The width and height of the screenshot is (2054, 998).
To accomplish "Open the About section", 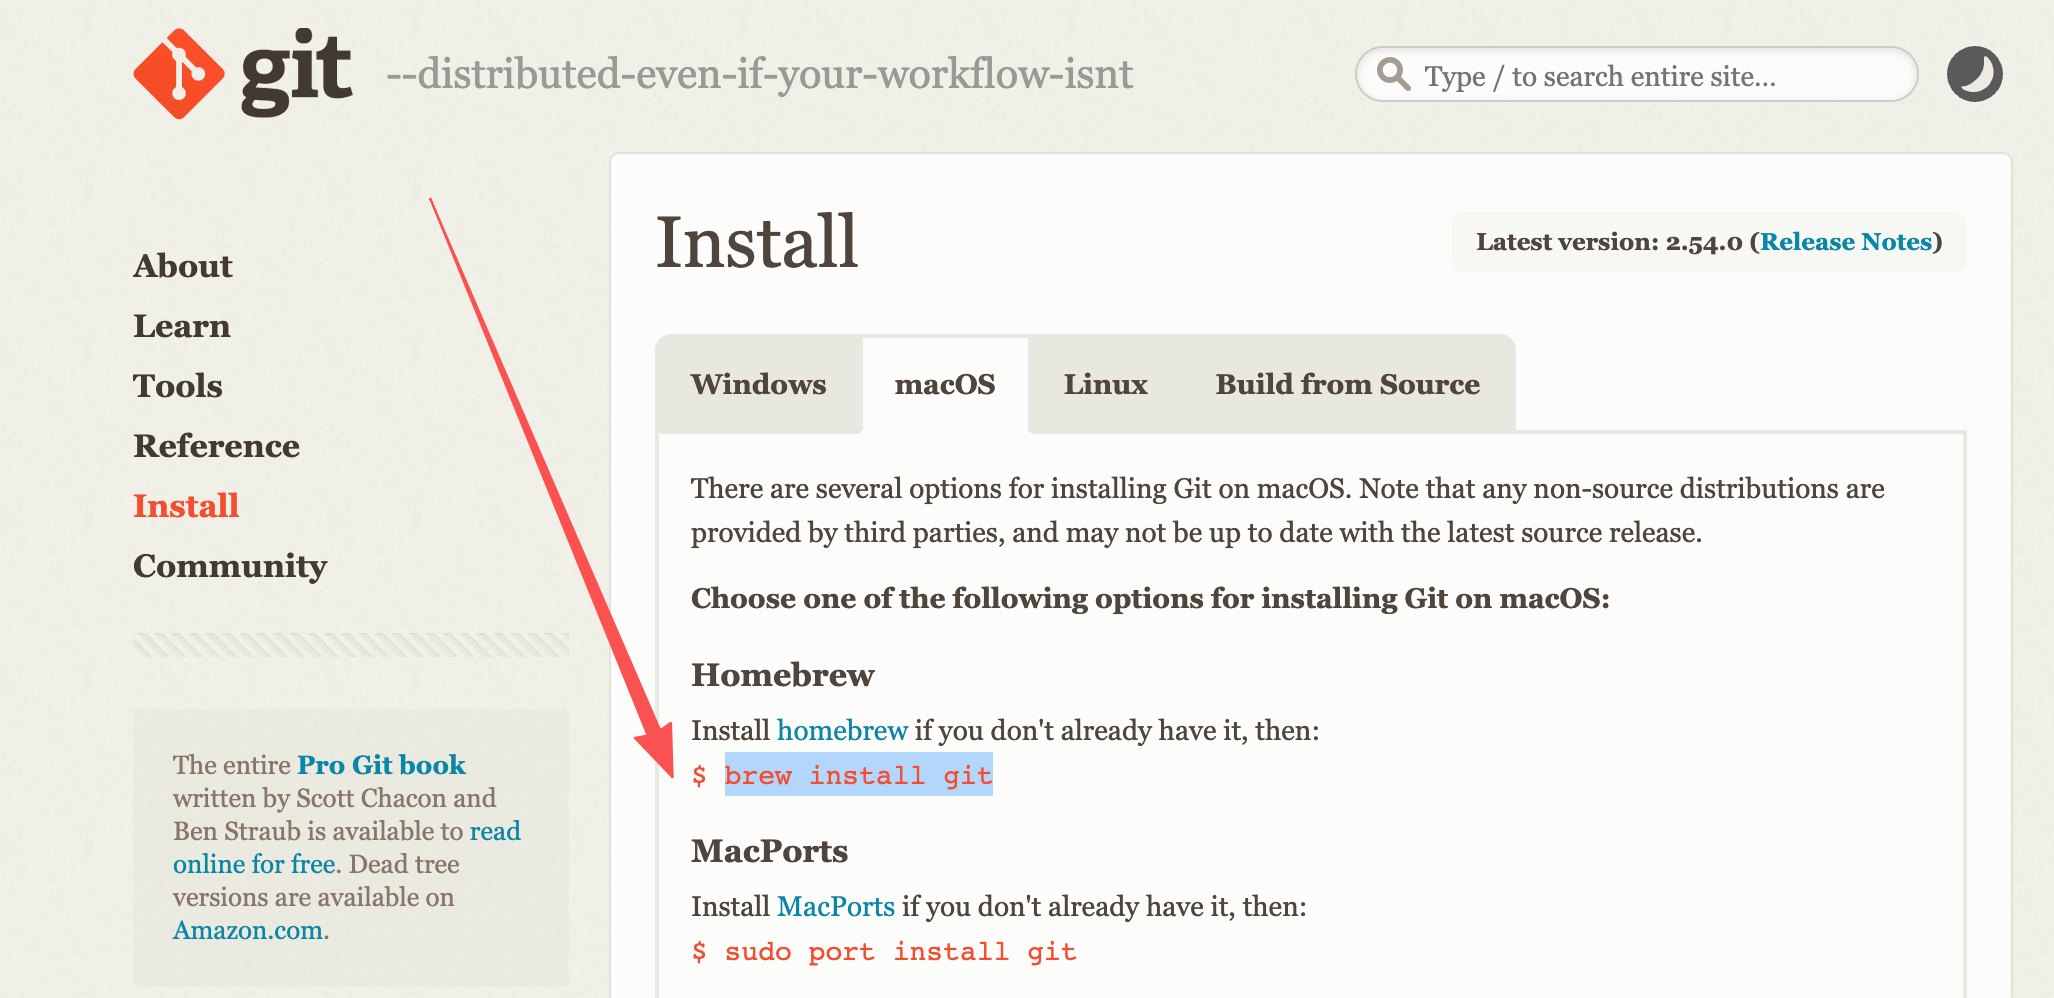I will (183, 266).
